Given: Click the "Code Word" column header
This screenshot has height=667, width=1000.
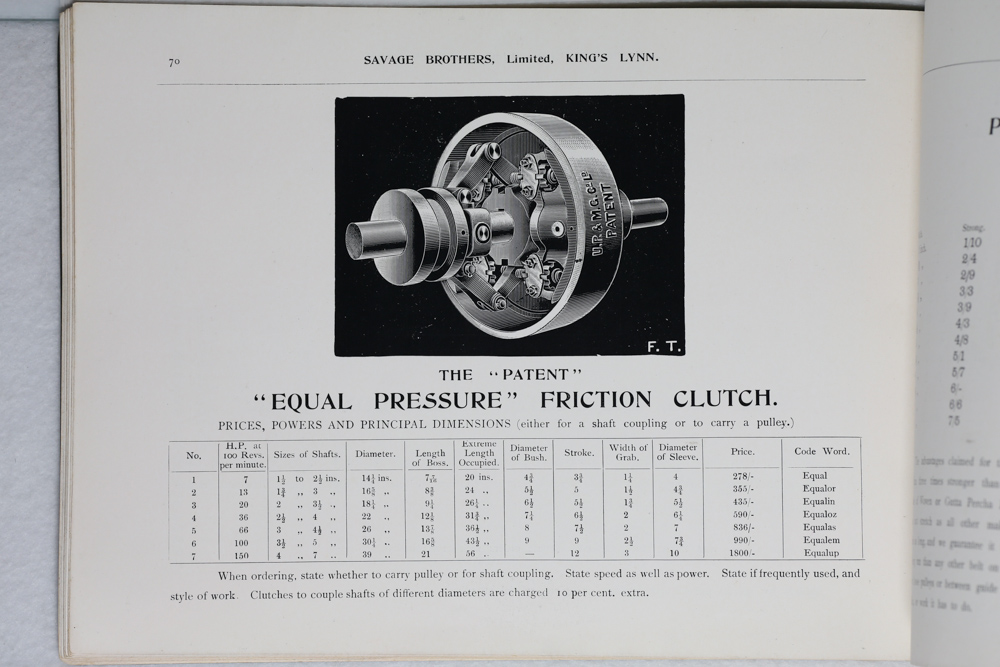Looking at the screenshot, I should click(x=821, y=452).
